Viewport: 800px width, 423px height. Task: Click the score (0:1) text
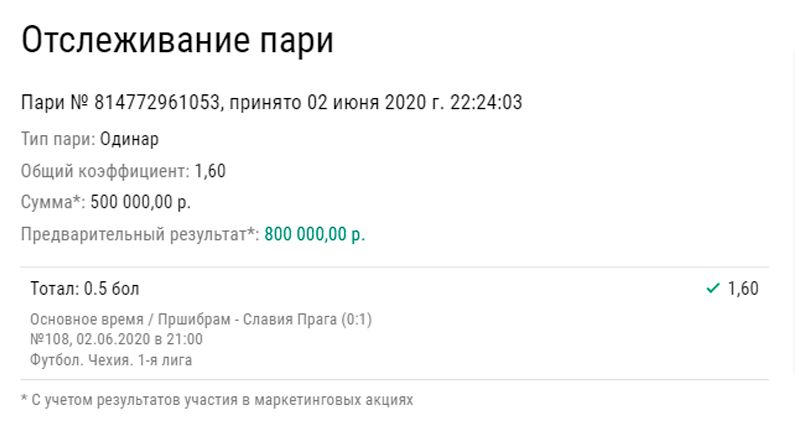point(357,319)
